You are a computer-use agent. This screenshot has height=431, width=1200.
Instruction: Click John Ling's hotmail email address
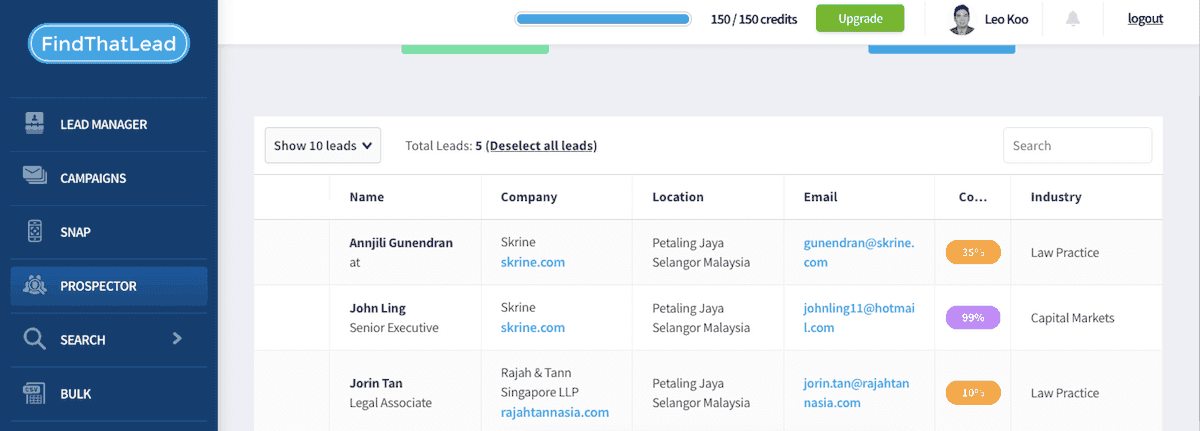click(858, 318)
